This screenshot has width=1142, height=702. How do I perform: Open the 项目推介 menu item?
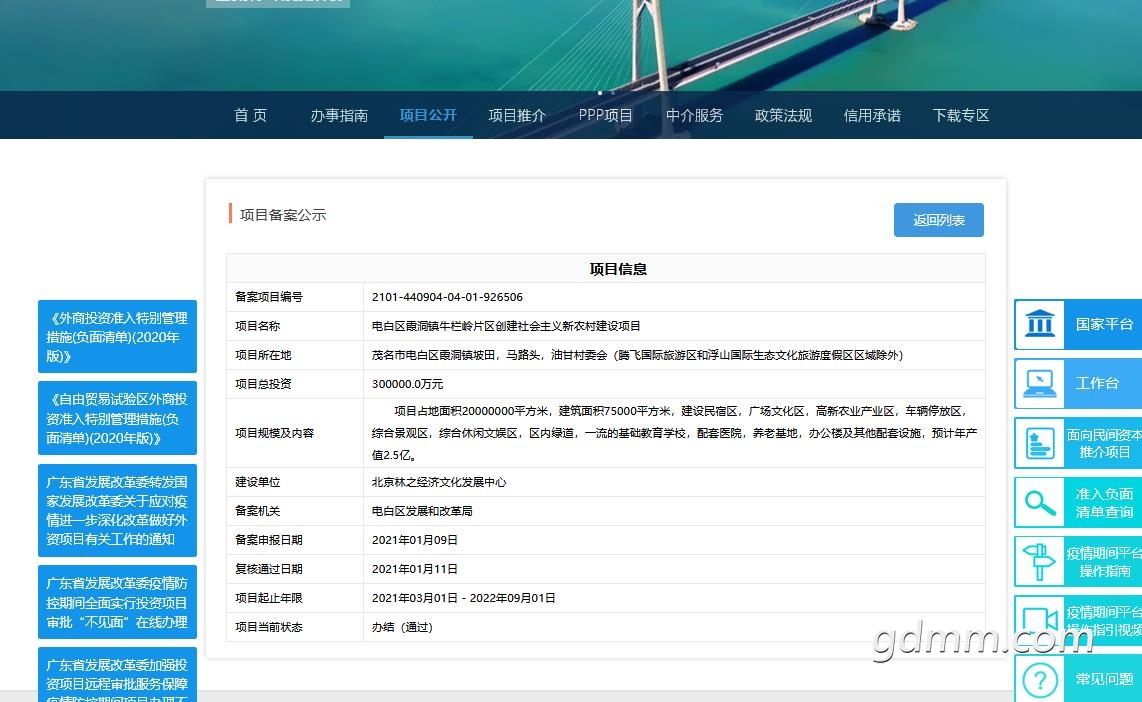click(x=517, y=115)
